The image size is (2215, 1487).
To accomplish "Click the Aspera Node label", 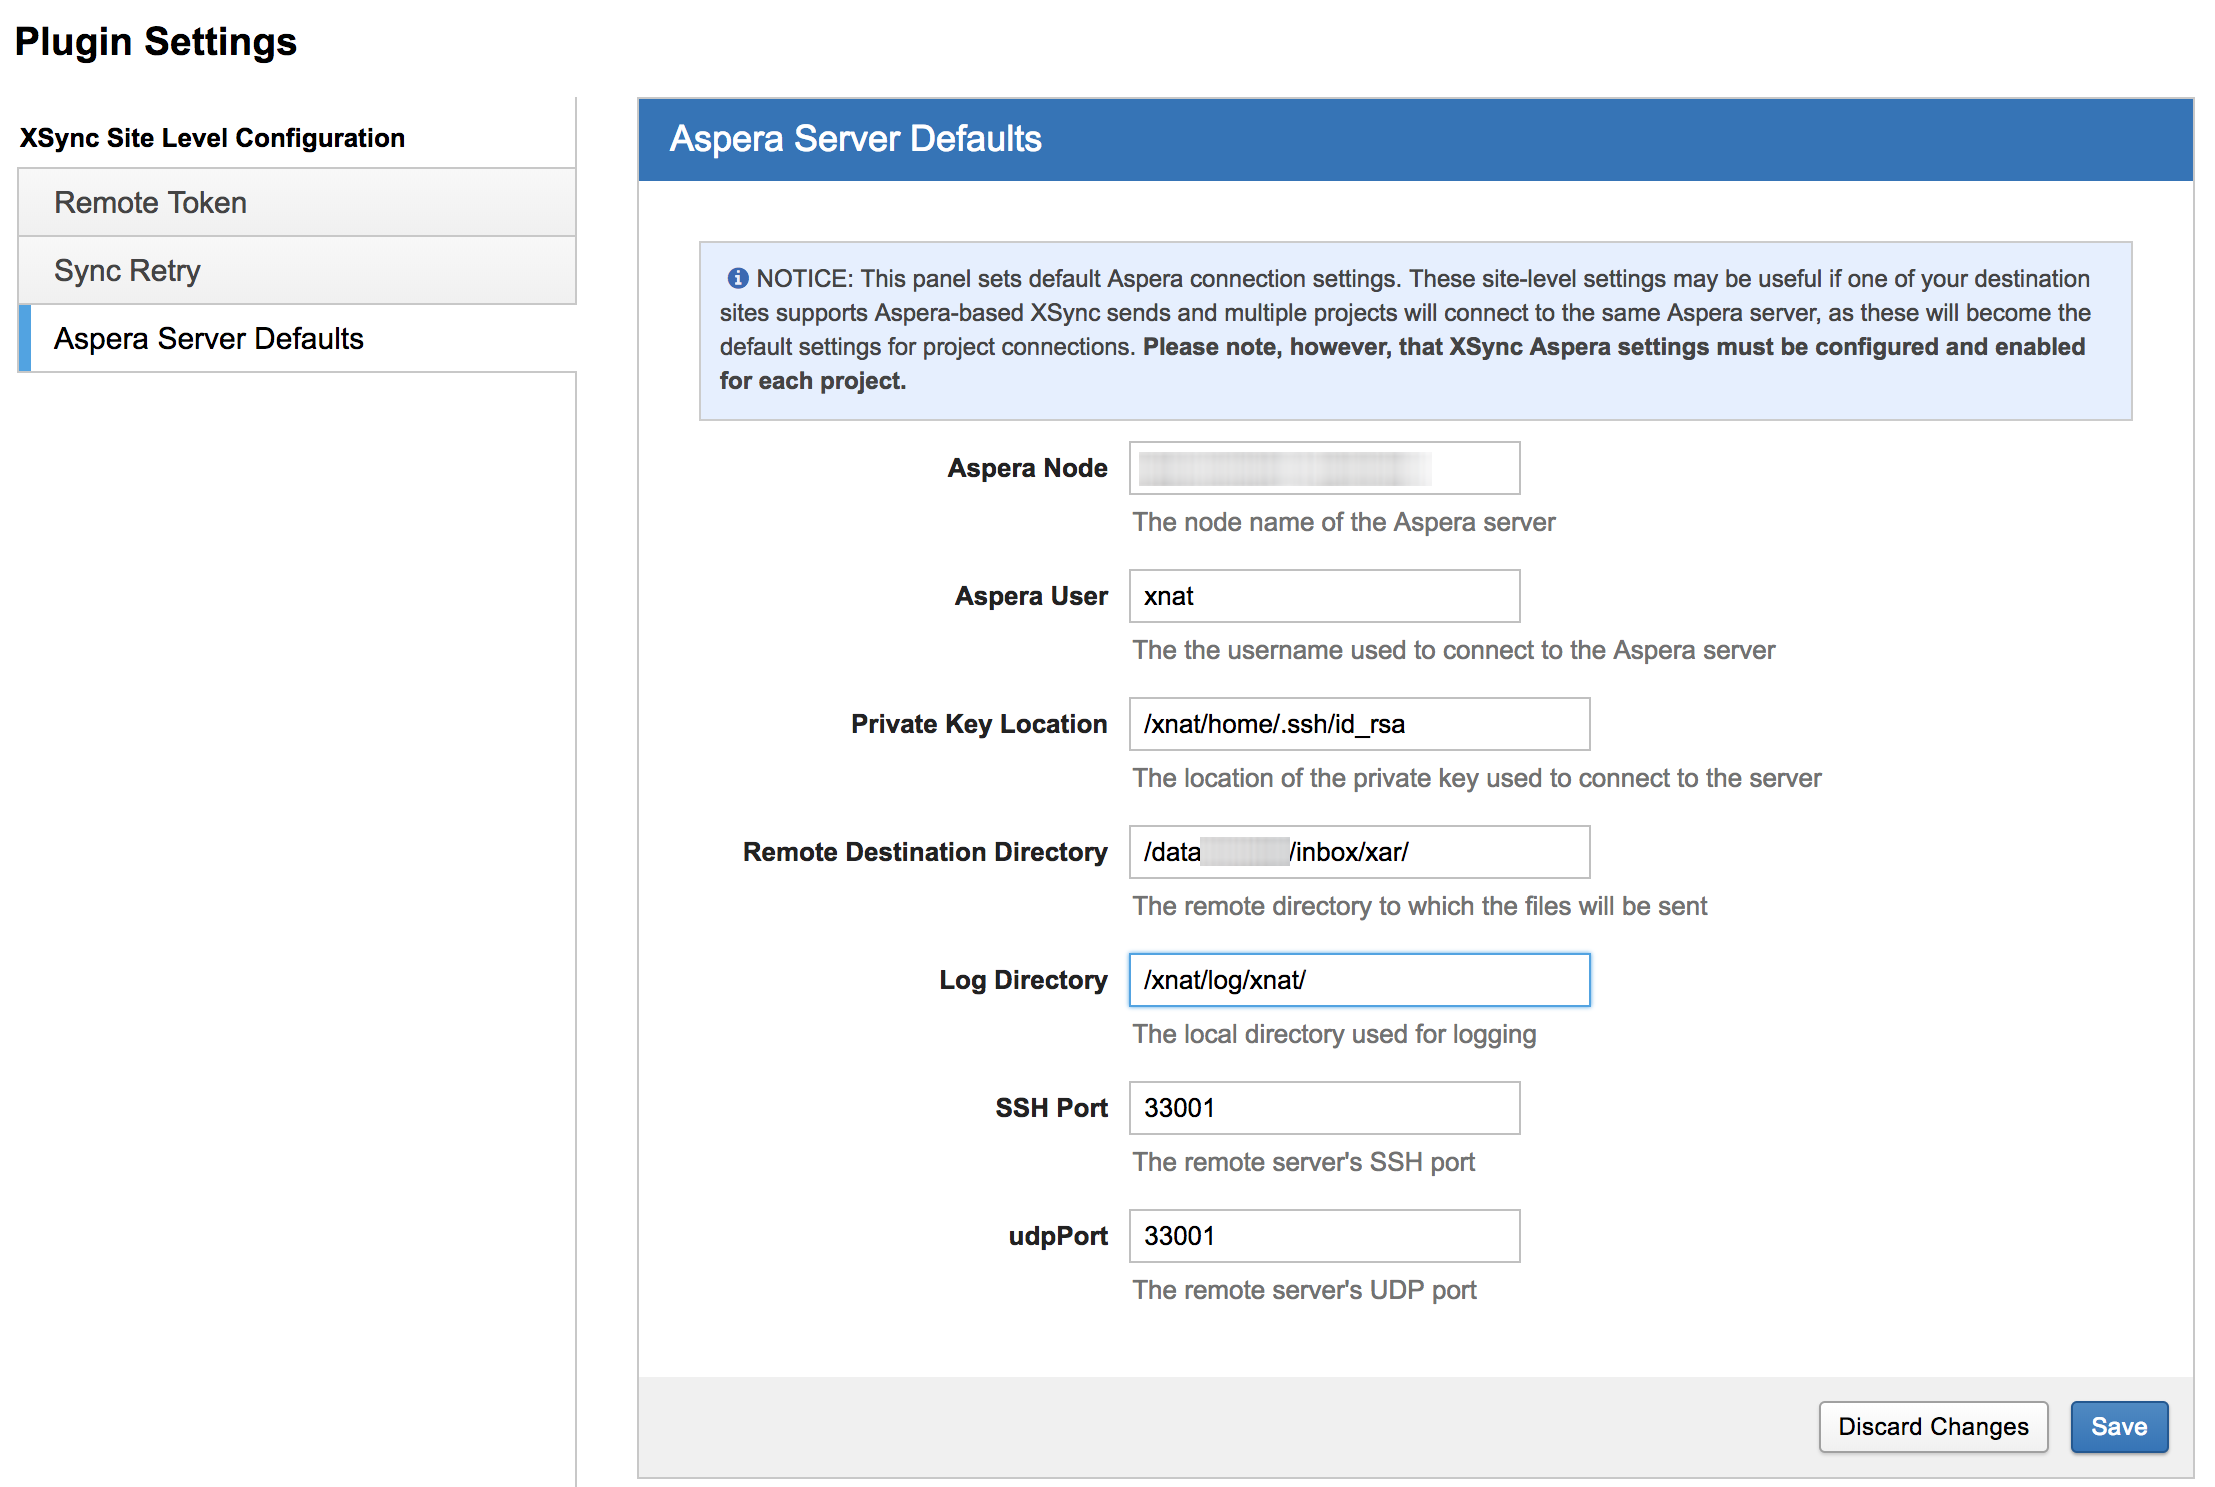I will click(1026, 468).
